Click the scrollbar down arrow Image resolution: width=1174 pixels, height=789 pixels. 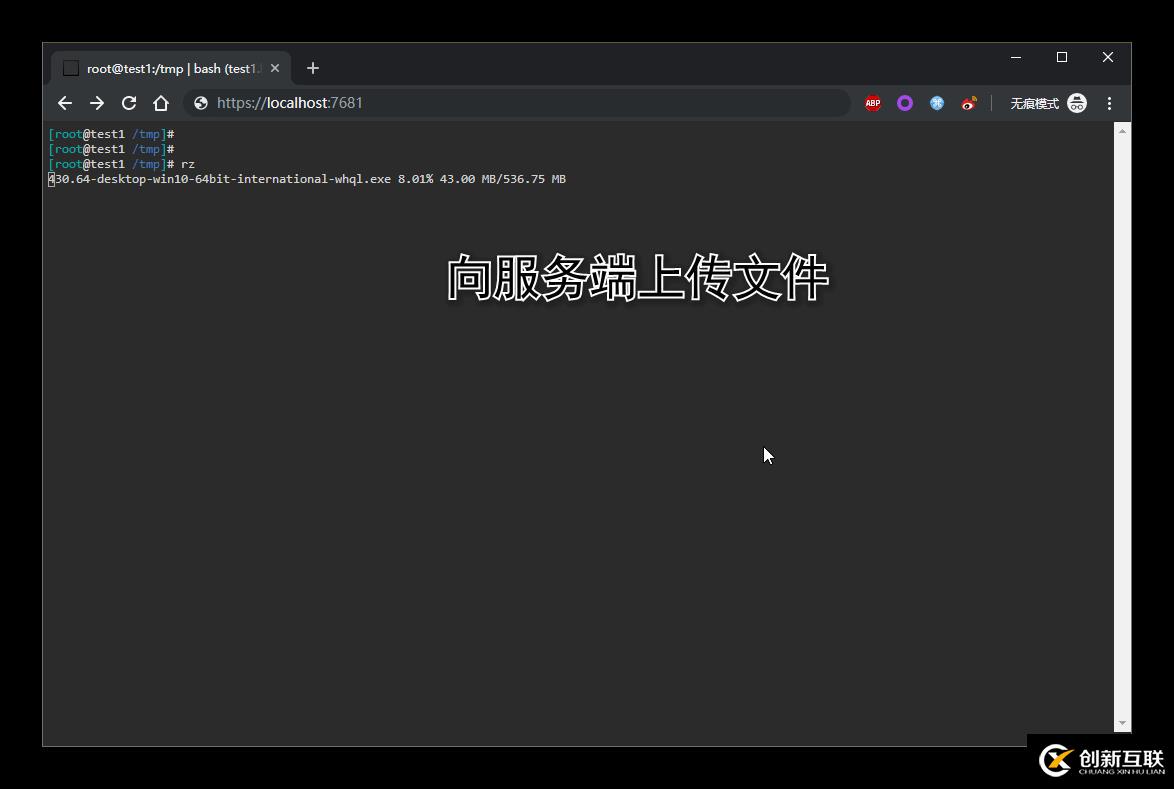1121,722
